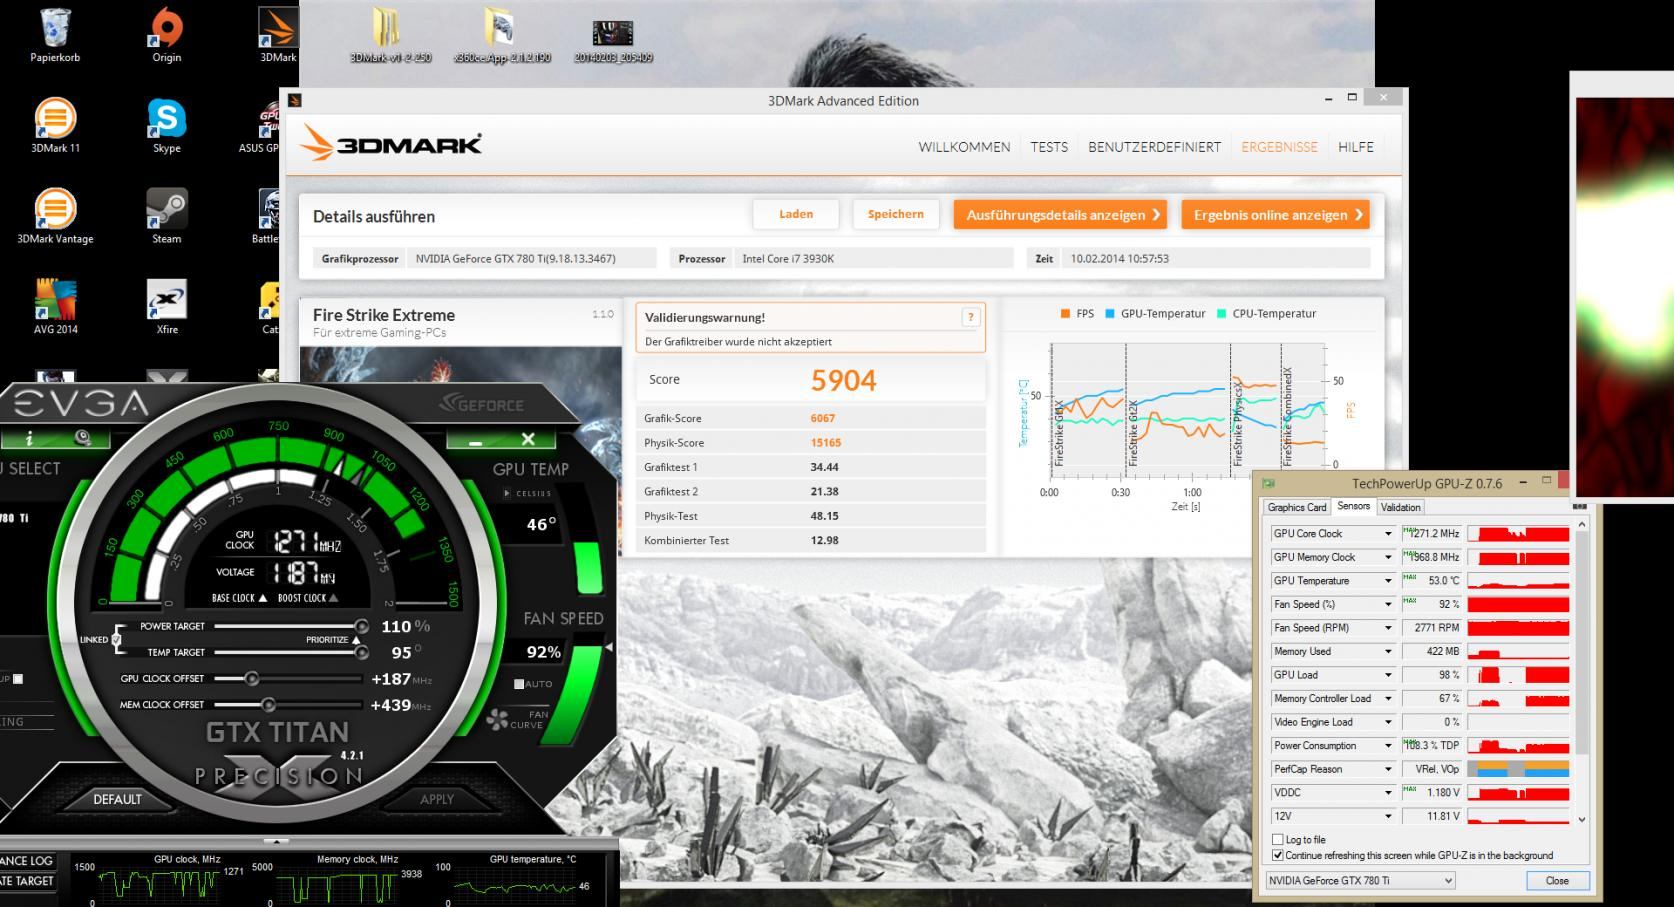Viewport: 1674px width, 907px height.
Task: Click Ausführungsdetails anzeigen button
Action: coord(1061,215)
